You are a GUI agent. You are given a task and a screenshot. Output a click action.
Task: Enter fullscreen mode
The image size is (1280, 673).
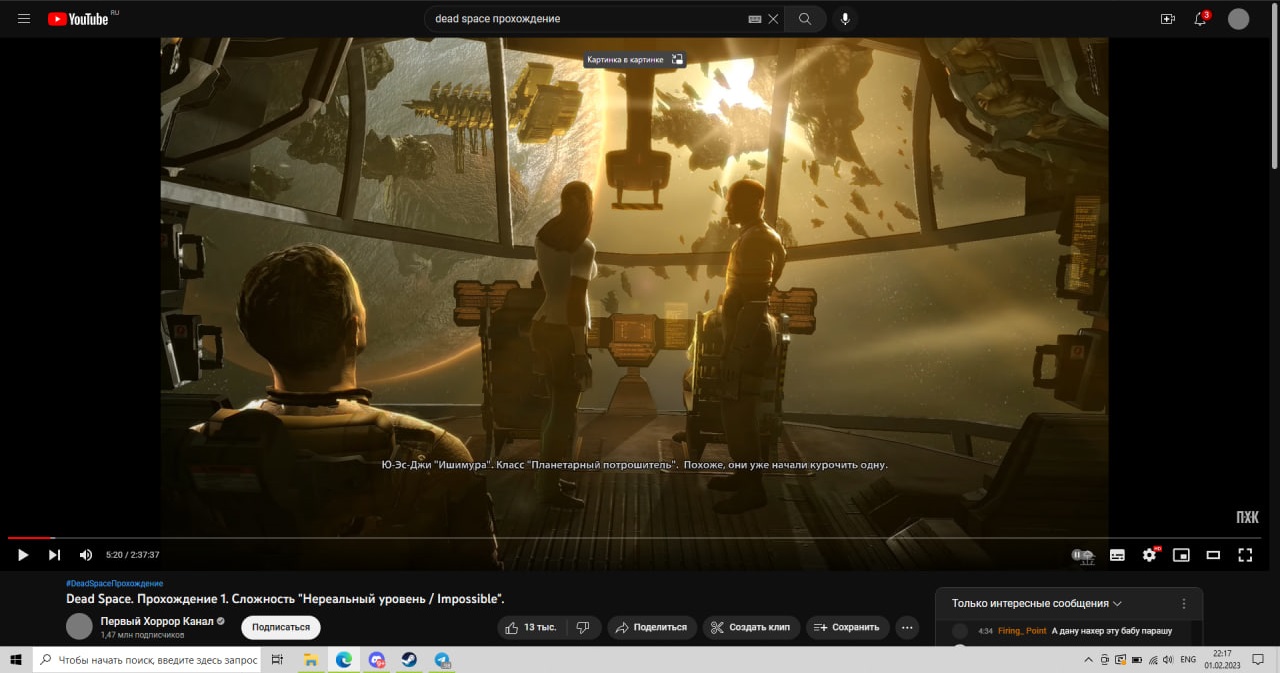(1245, 555)
